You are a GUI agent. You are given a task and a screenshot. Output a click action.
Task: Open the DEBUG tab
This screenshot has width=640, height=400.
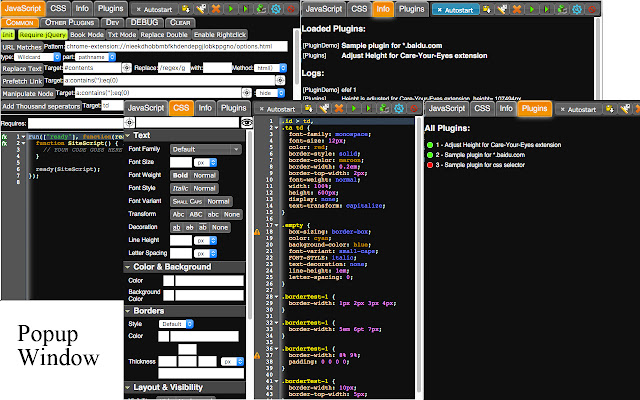(145, 21)
